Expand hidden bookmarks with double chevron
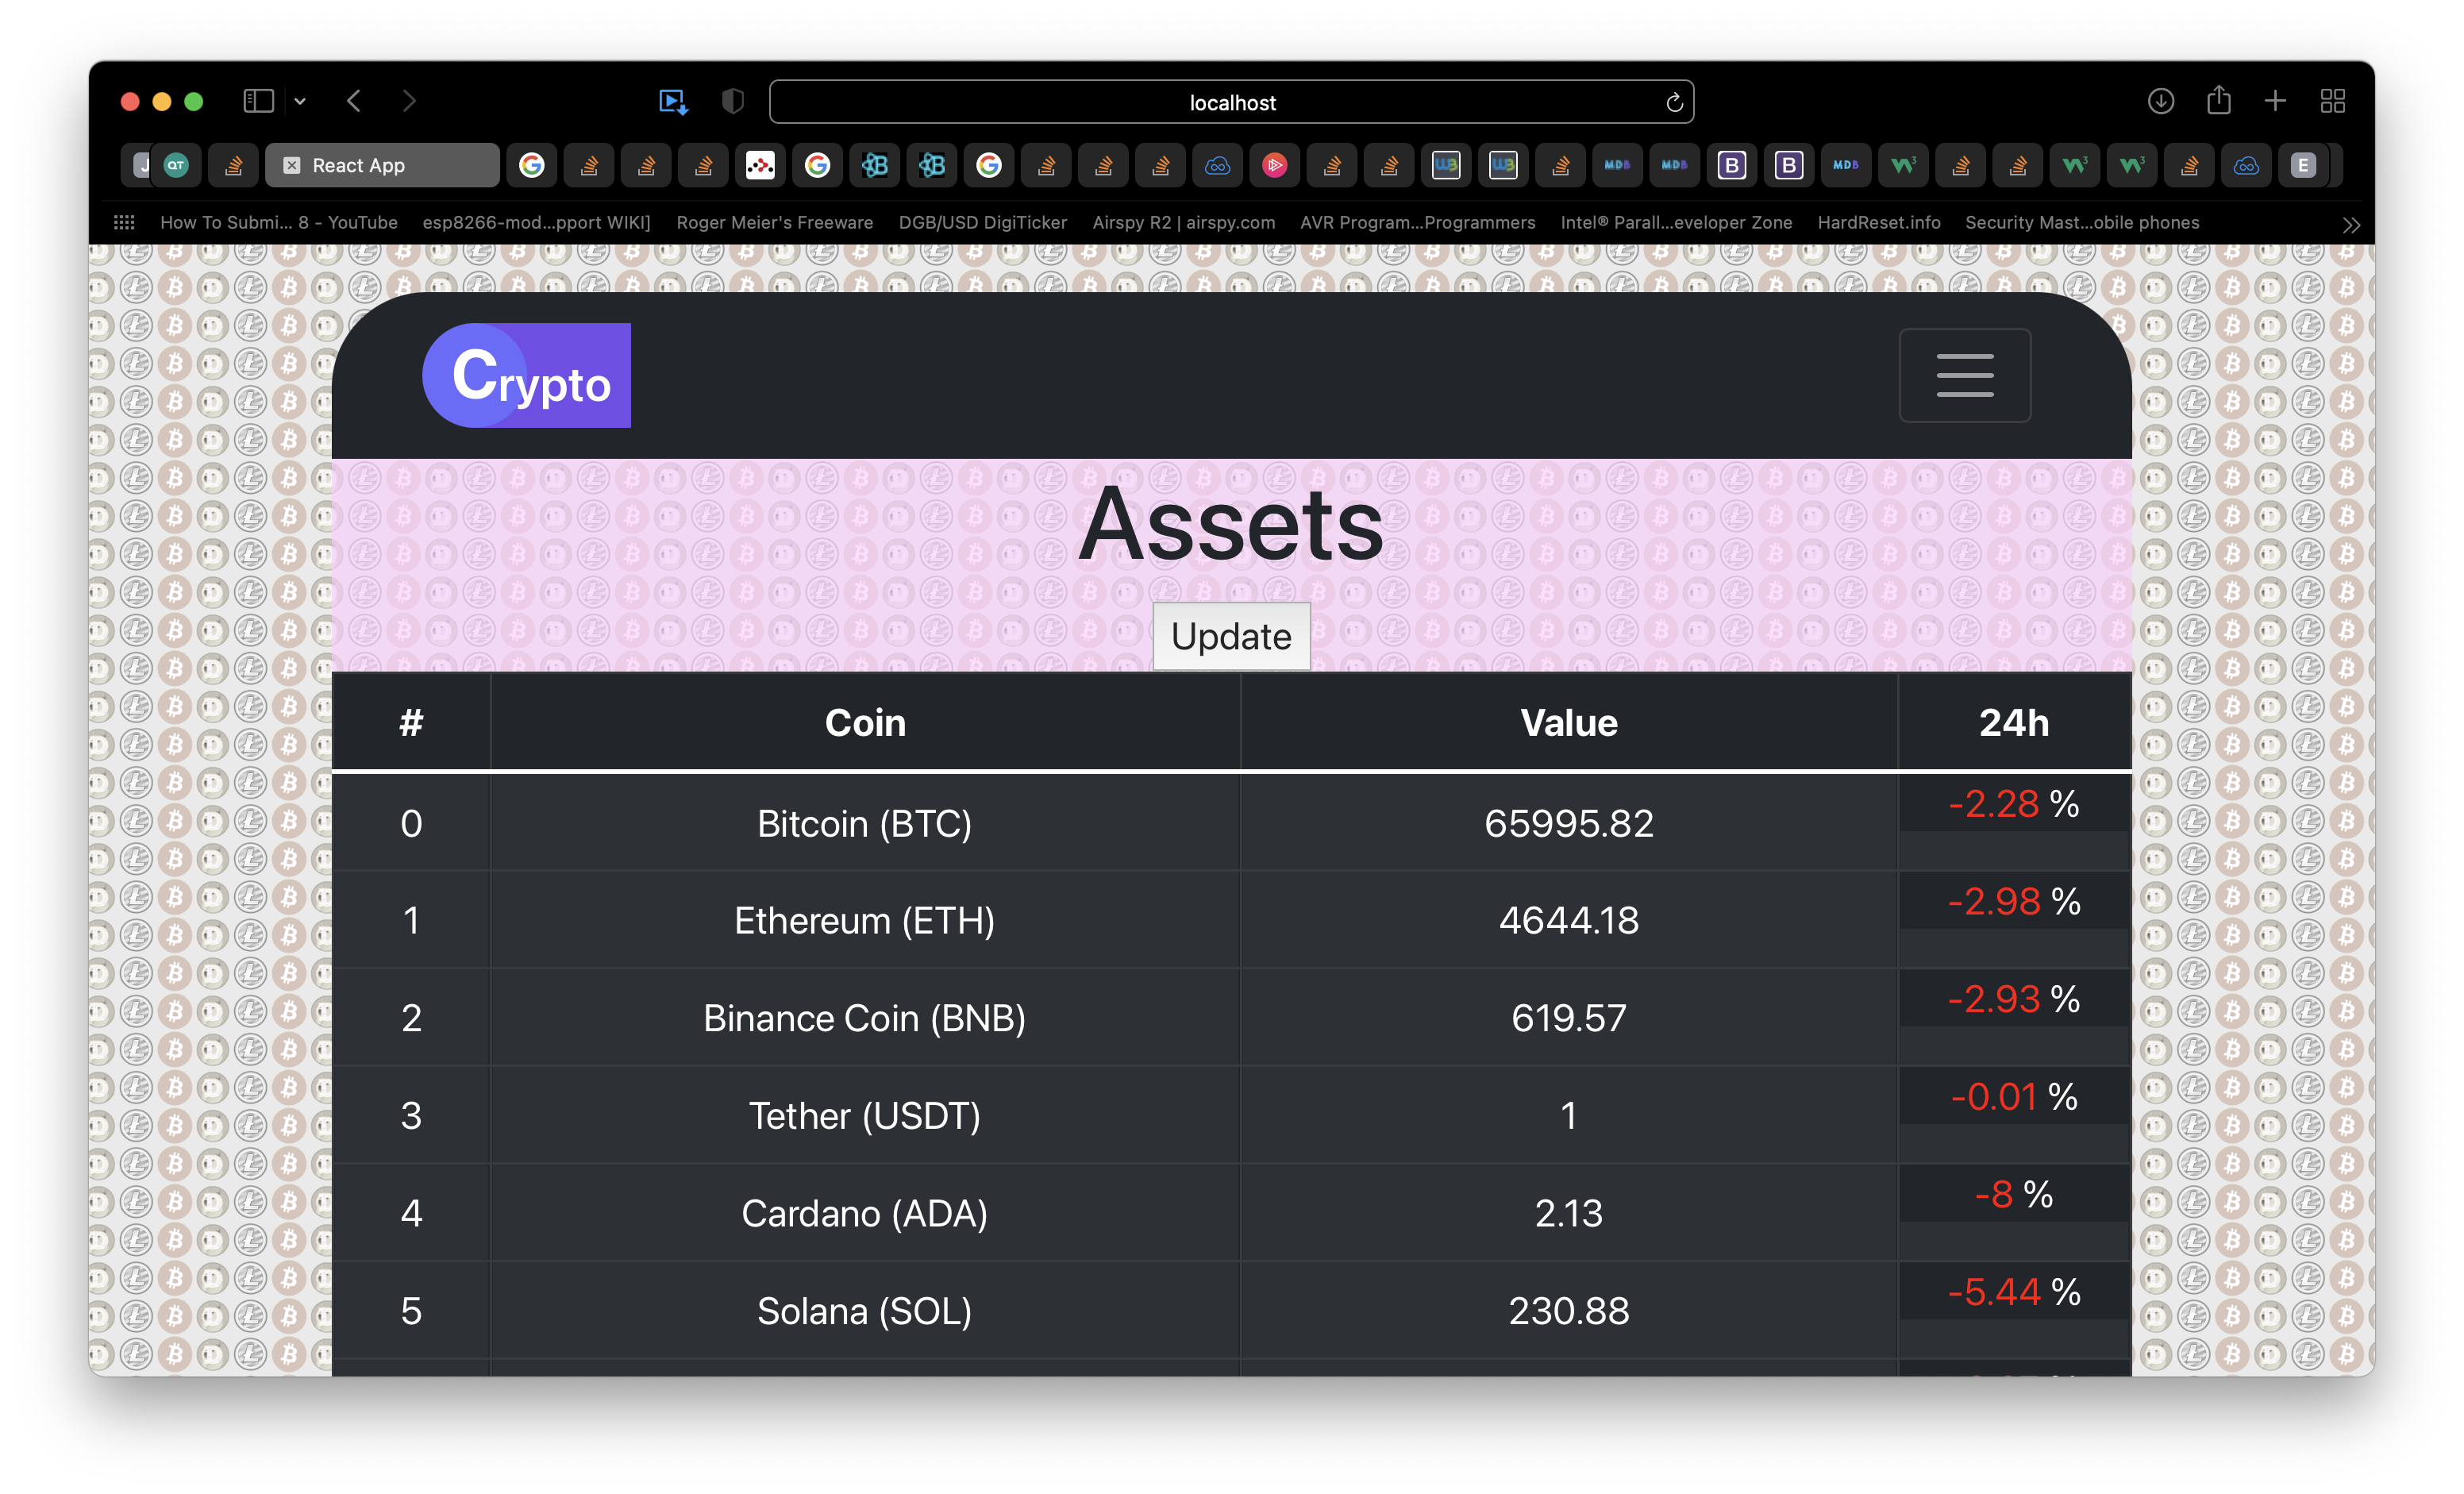 coord(2351,225)
